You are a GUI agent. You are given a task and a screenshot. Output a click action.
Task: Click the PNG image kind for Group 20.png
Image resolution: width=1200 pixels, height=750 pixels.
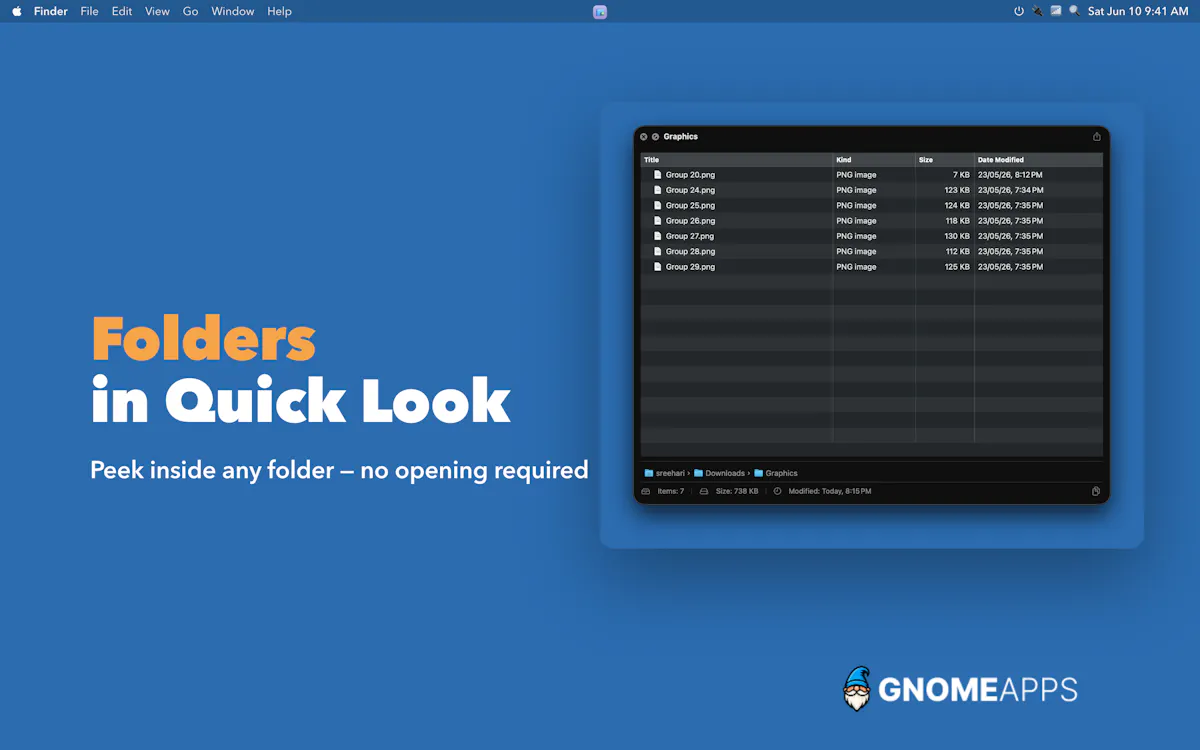[856, 175]
